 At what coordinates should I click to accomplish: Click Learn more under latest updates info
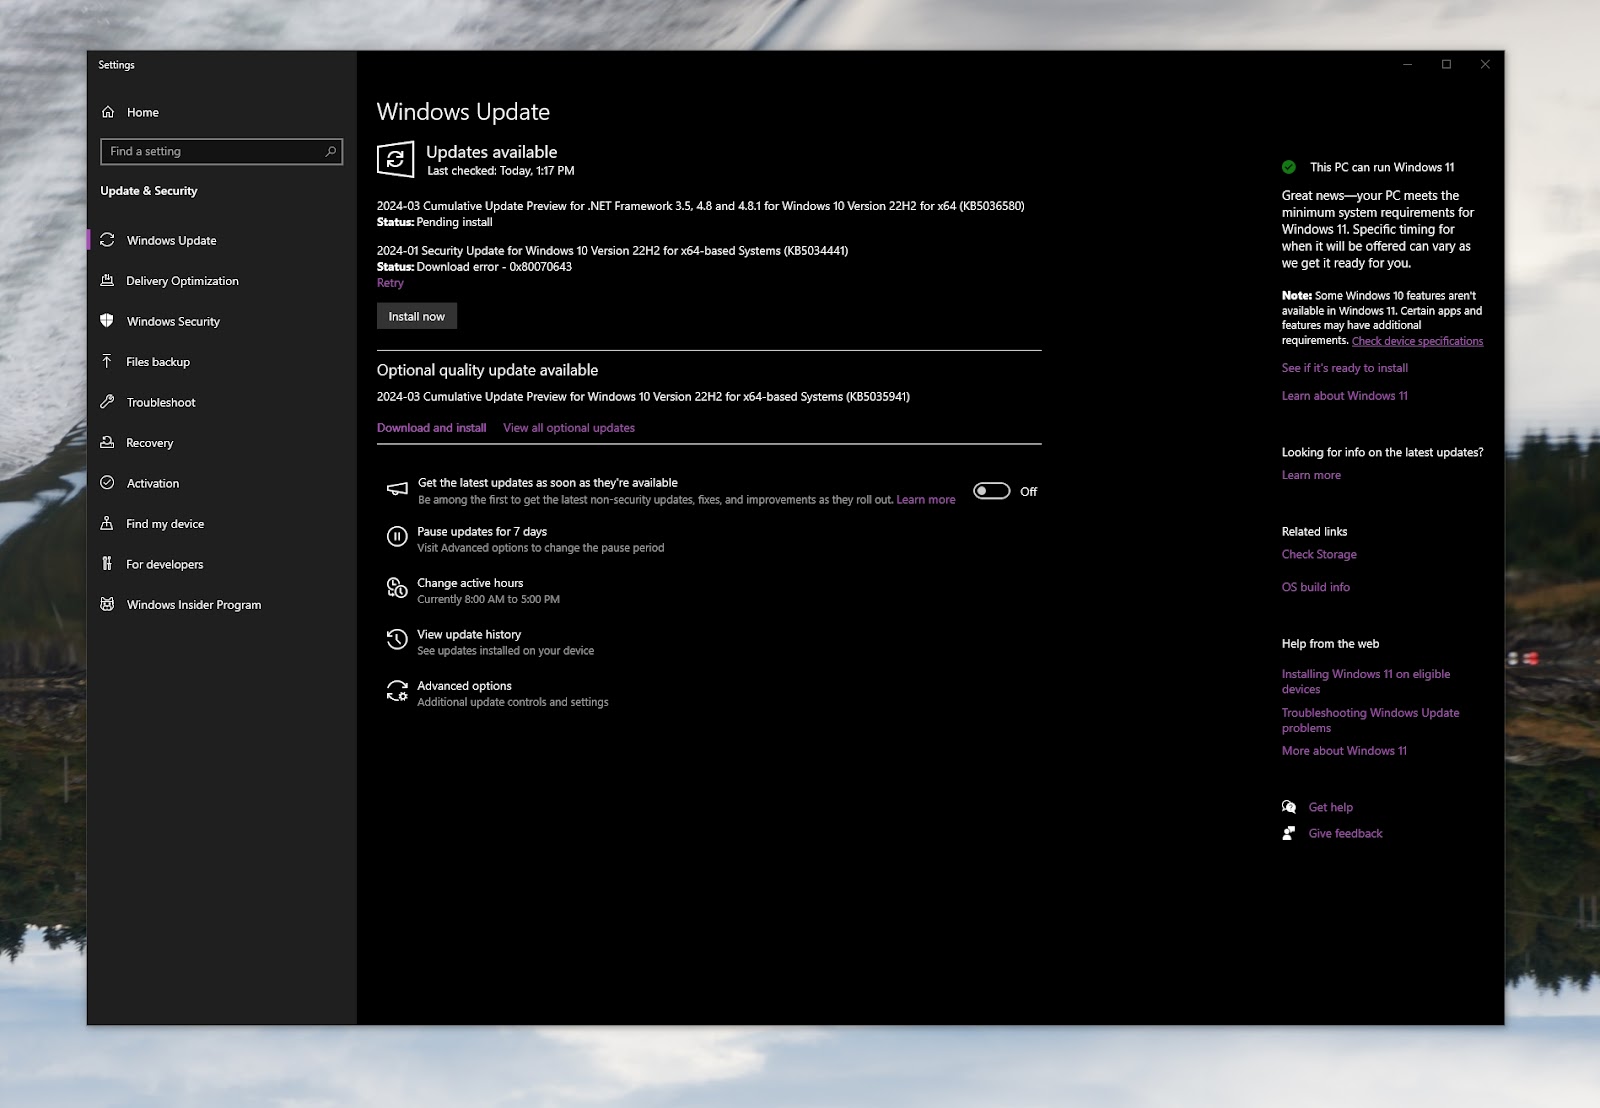1311,475
